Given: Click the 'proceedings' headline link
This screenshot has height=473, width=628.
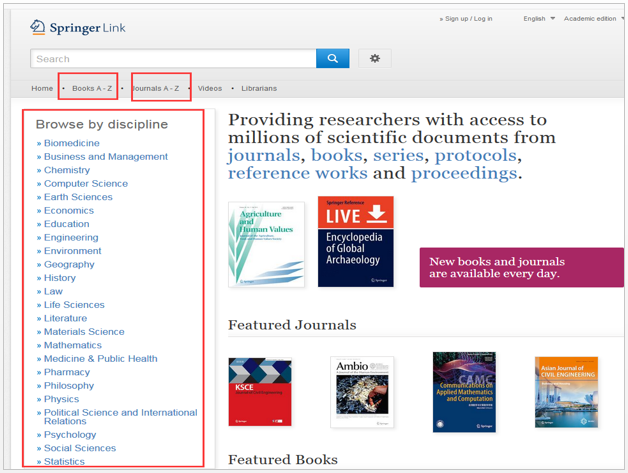Looking at the screenshot, I should (464, 173).
